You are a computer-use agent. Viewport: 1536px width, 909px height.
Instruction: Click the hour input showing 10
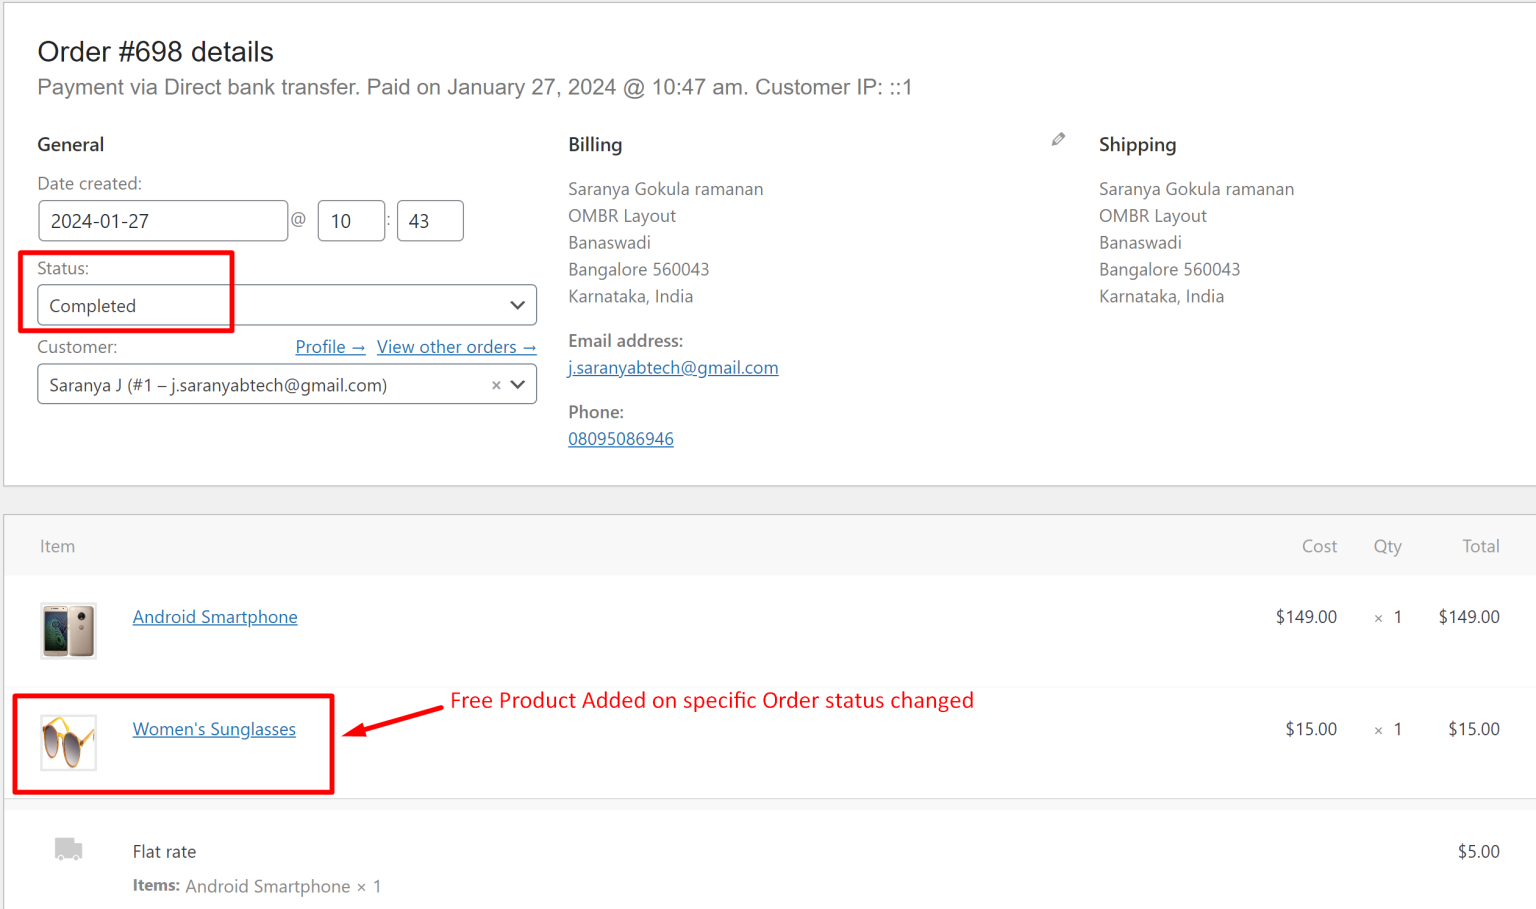pyautogui.click(x=351, y=220)
